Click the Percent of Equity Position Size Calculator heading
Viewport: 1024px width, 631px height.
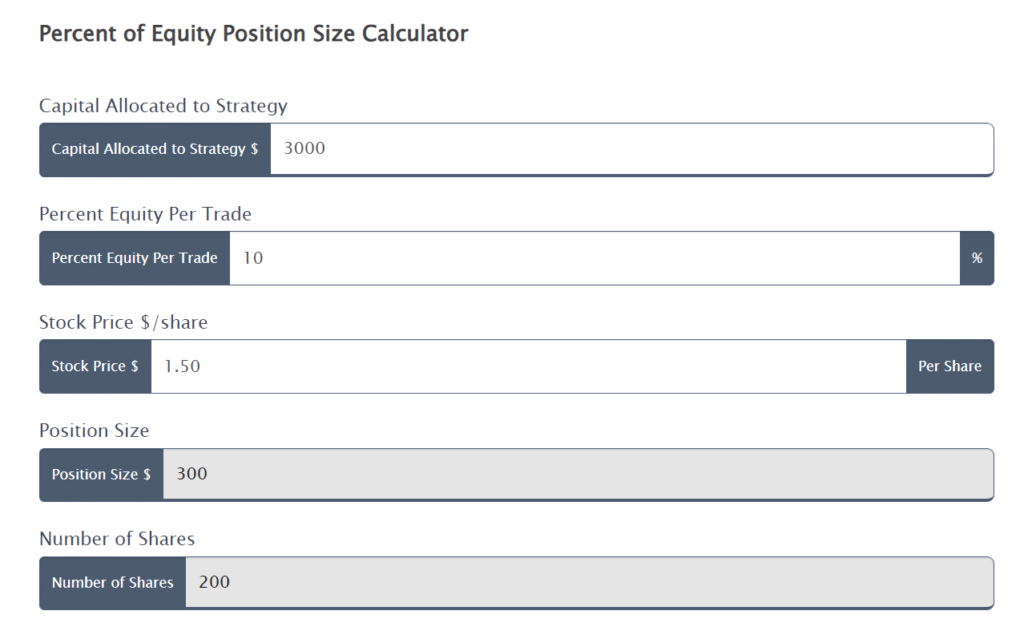pyautogui.click(x=253, y=34)
